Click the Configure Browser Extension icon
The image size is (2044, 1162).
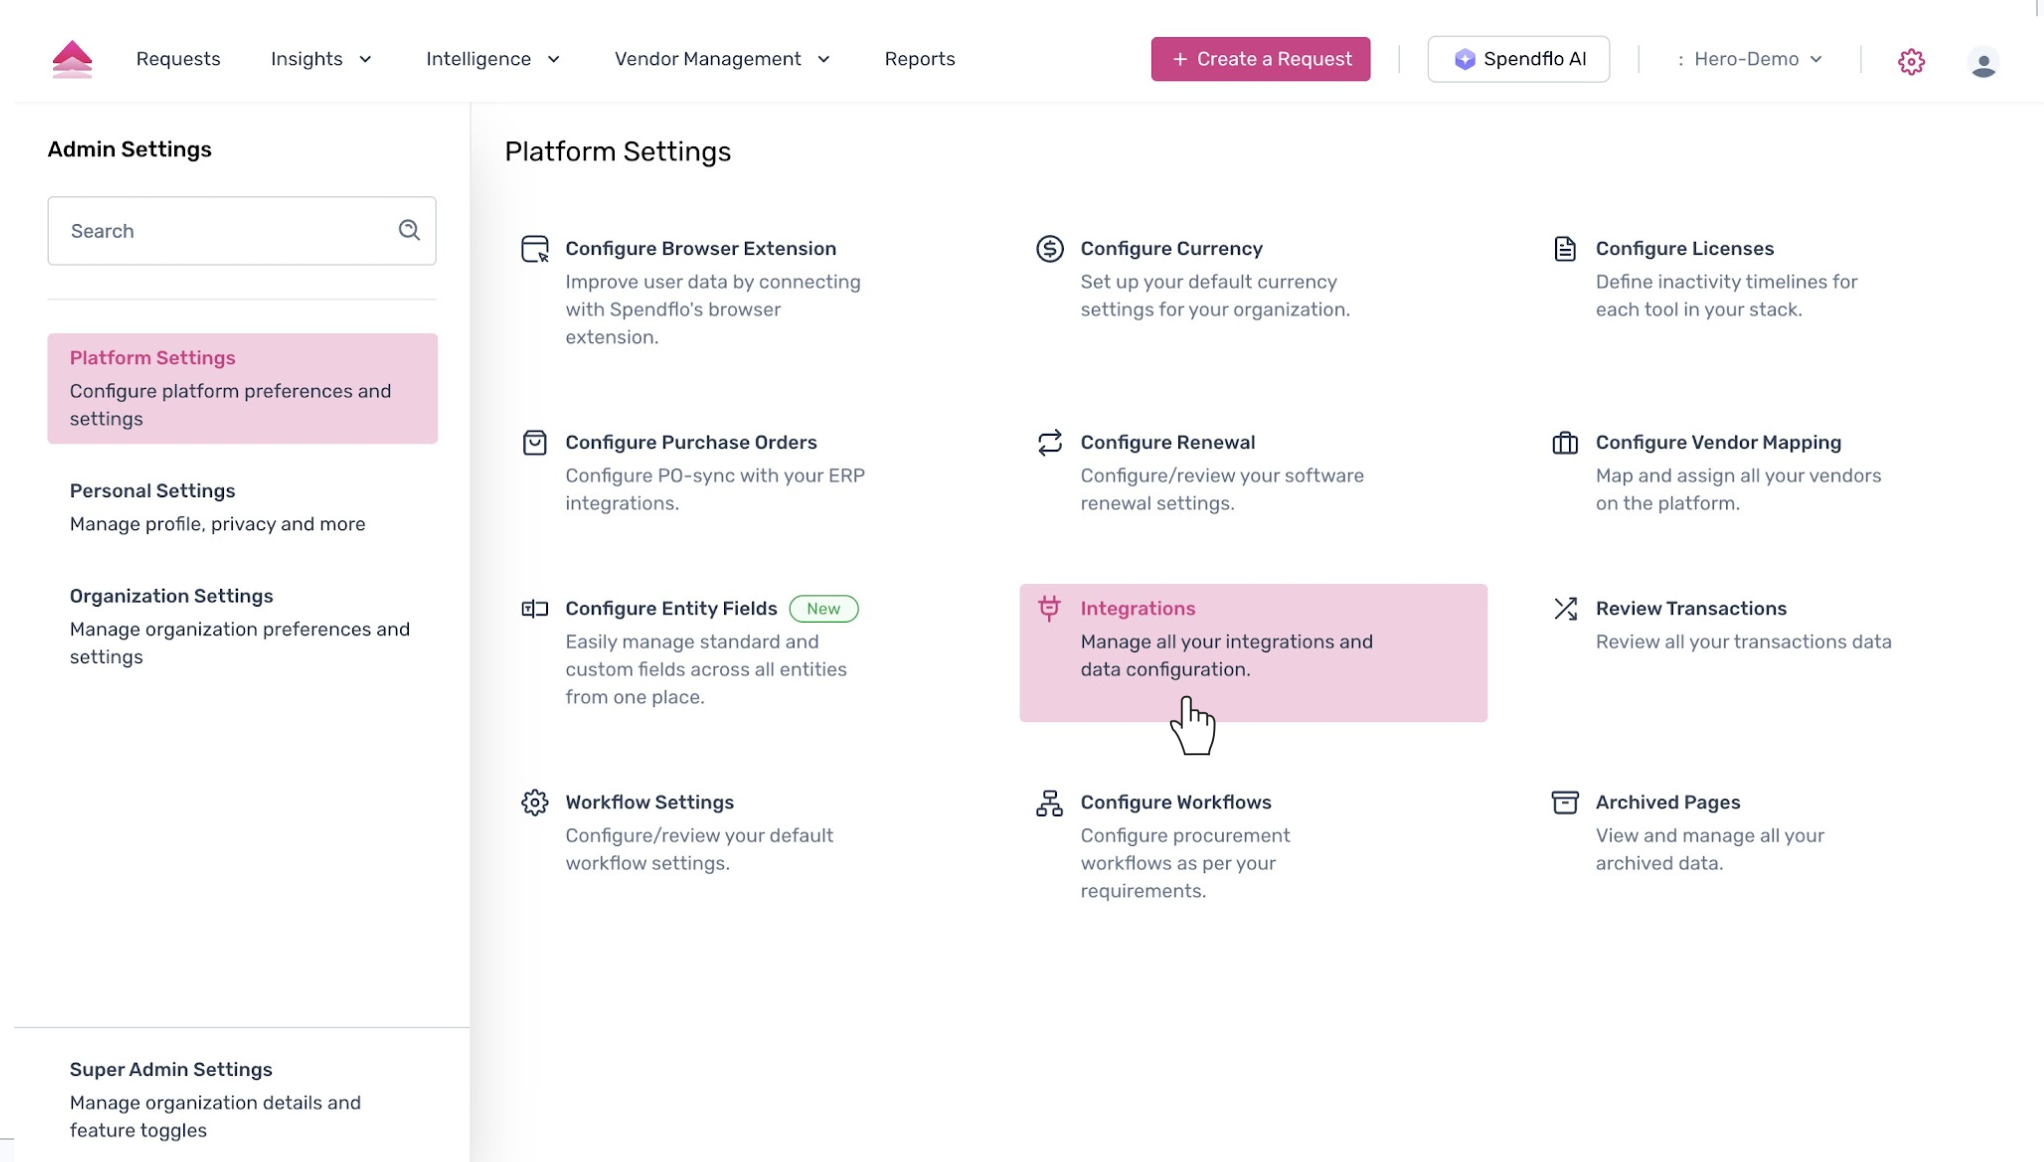[535, 249]
